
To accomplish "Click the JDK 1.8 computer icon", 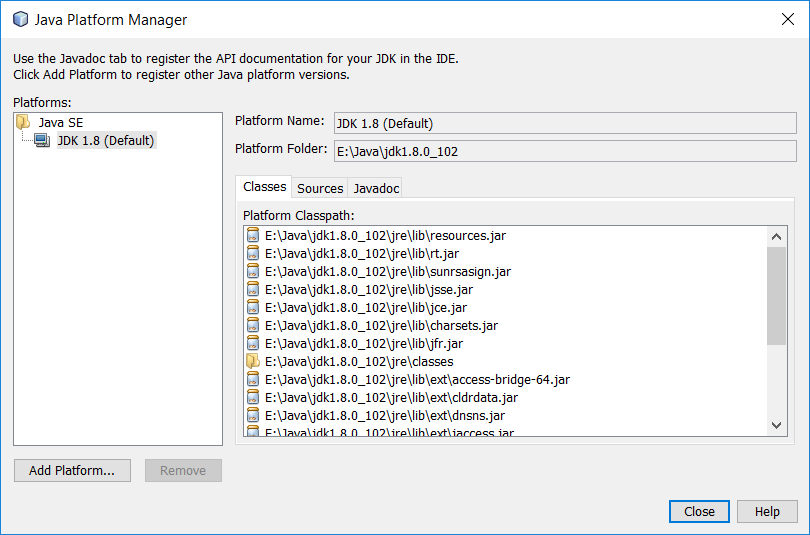I will click(x=42, y=140).
